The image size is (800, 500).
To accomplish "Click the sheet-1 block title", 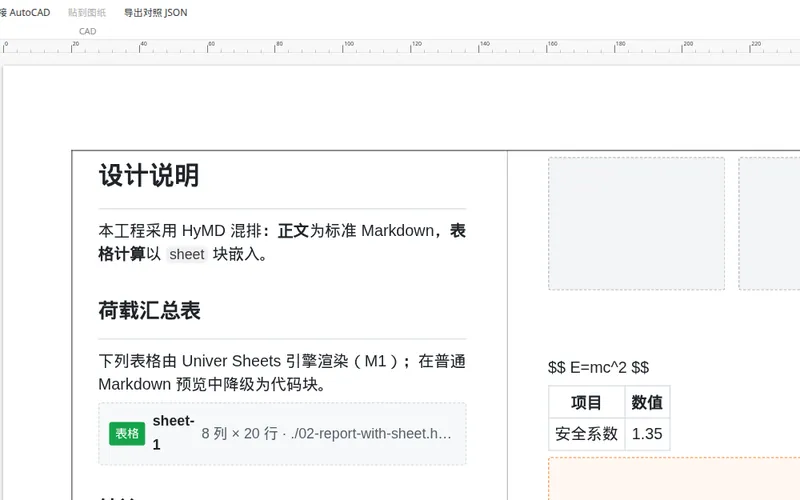I will (173, 433).
